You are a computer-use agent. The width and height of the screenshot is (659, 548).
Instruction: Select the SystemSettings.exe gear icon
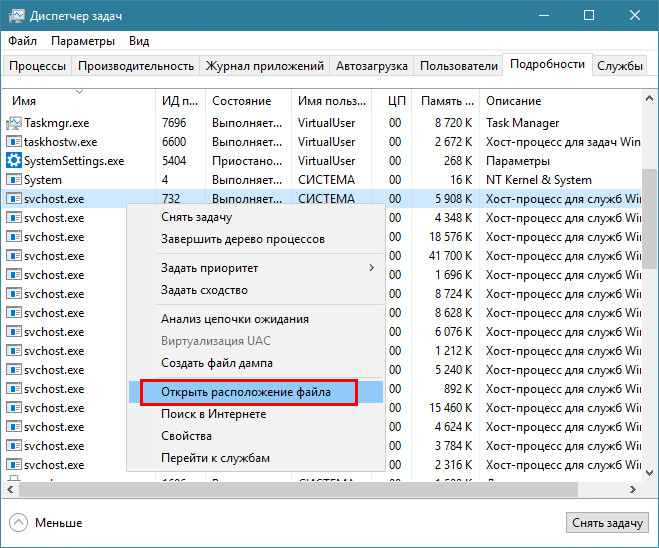14,161
